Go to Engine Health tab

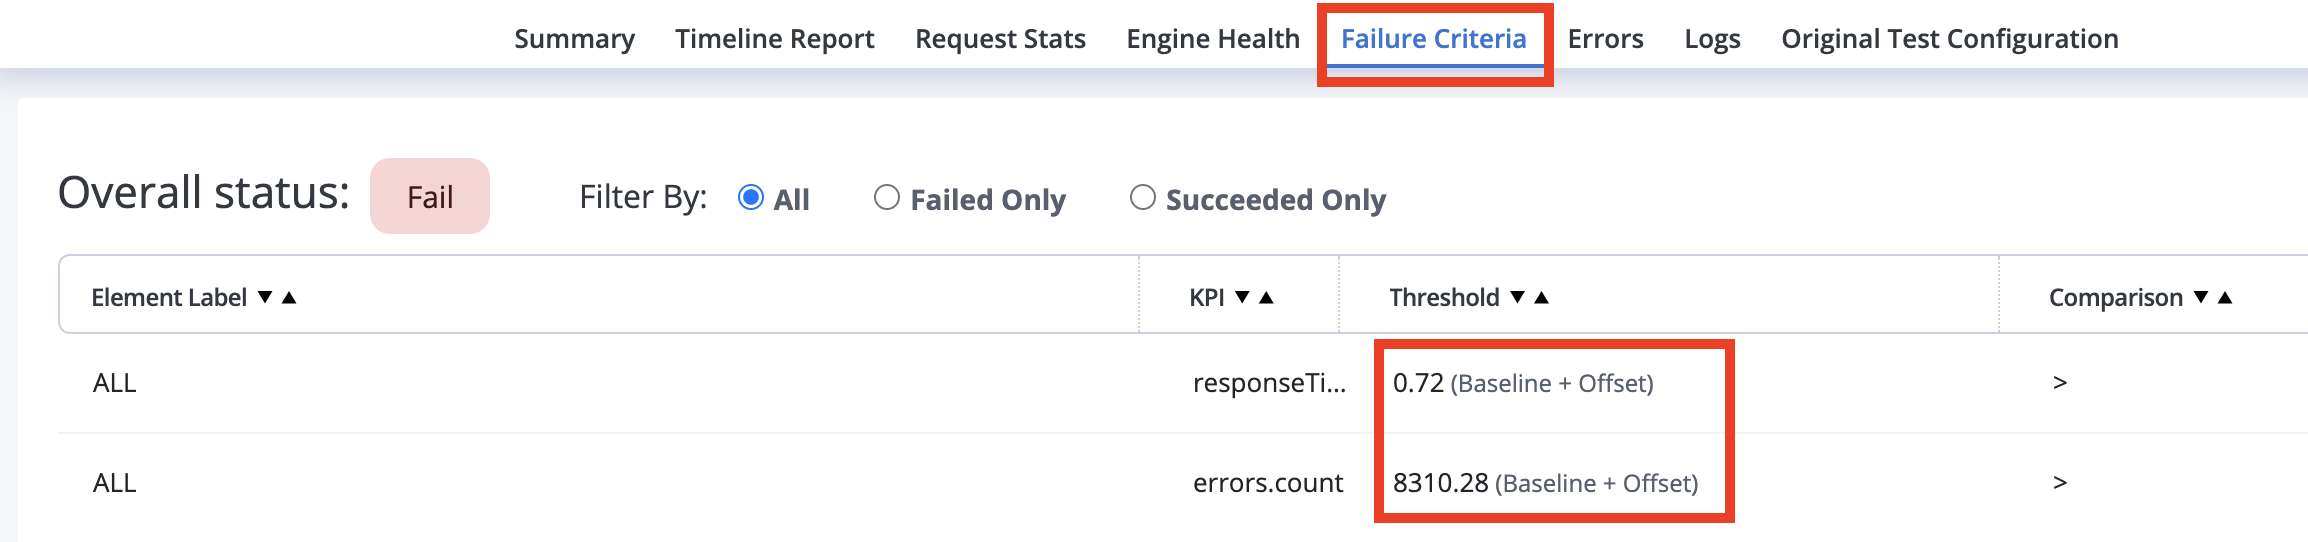pos(1213,38)
